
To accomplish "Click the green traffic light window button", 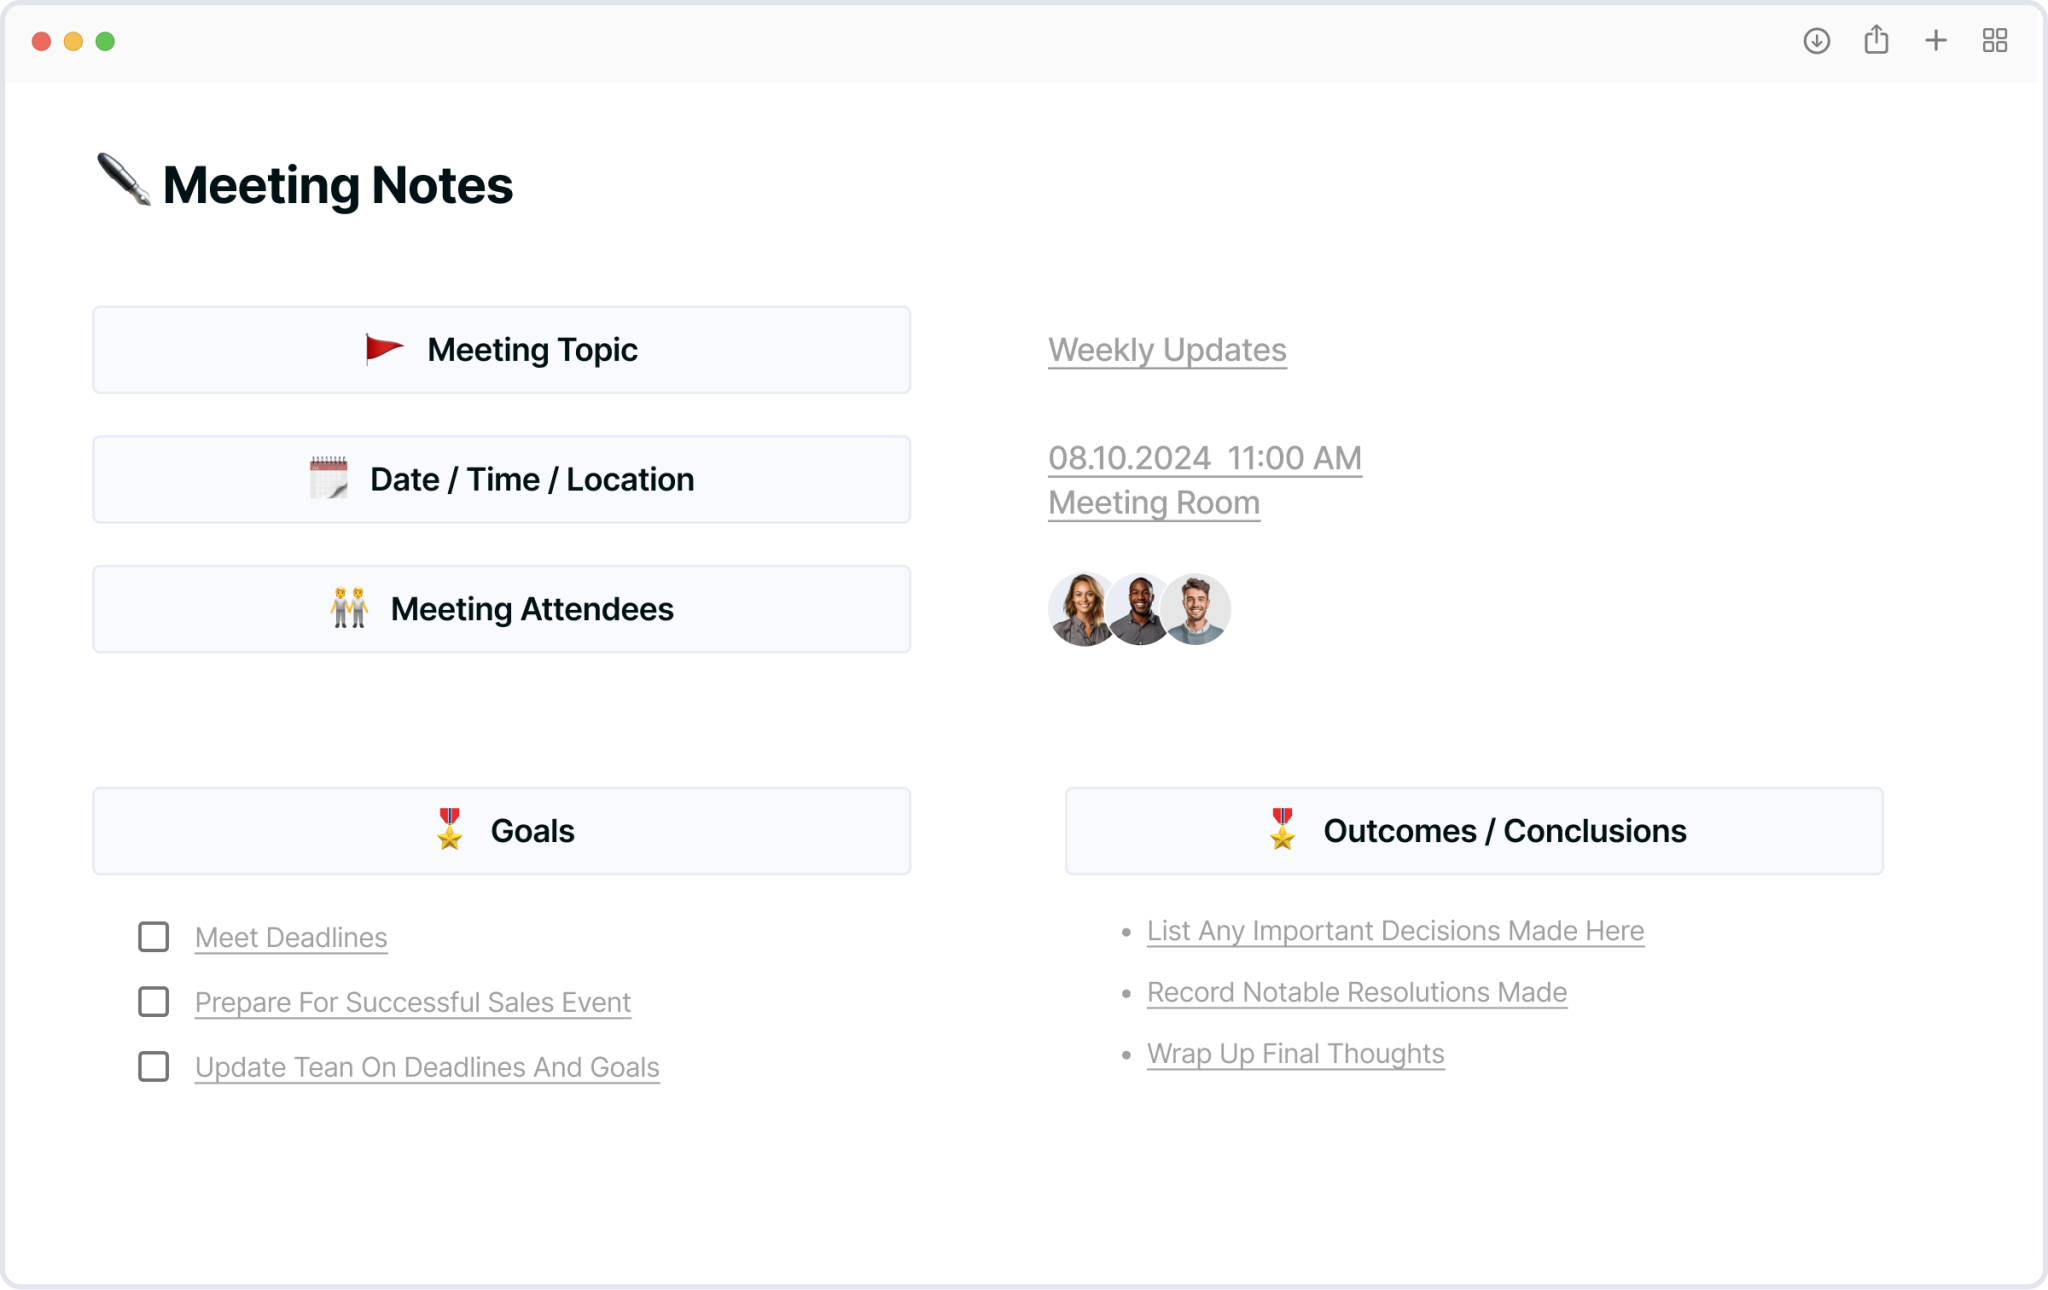I will (106, 41).
